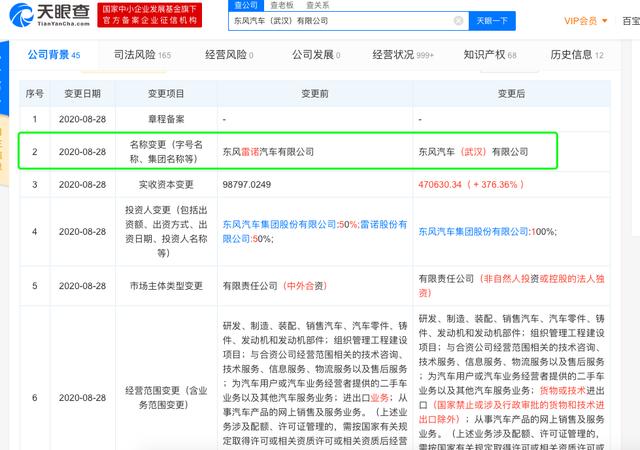Select the 变更后 column header
This screenshot has height=450, width=640.
(x=511, y=94)
